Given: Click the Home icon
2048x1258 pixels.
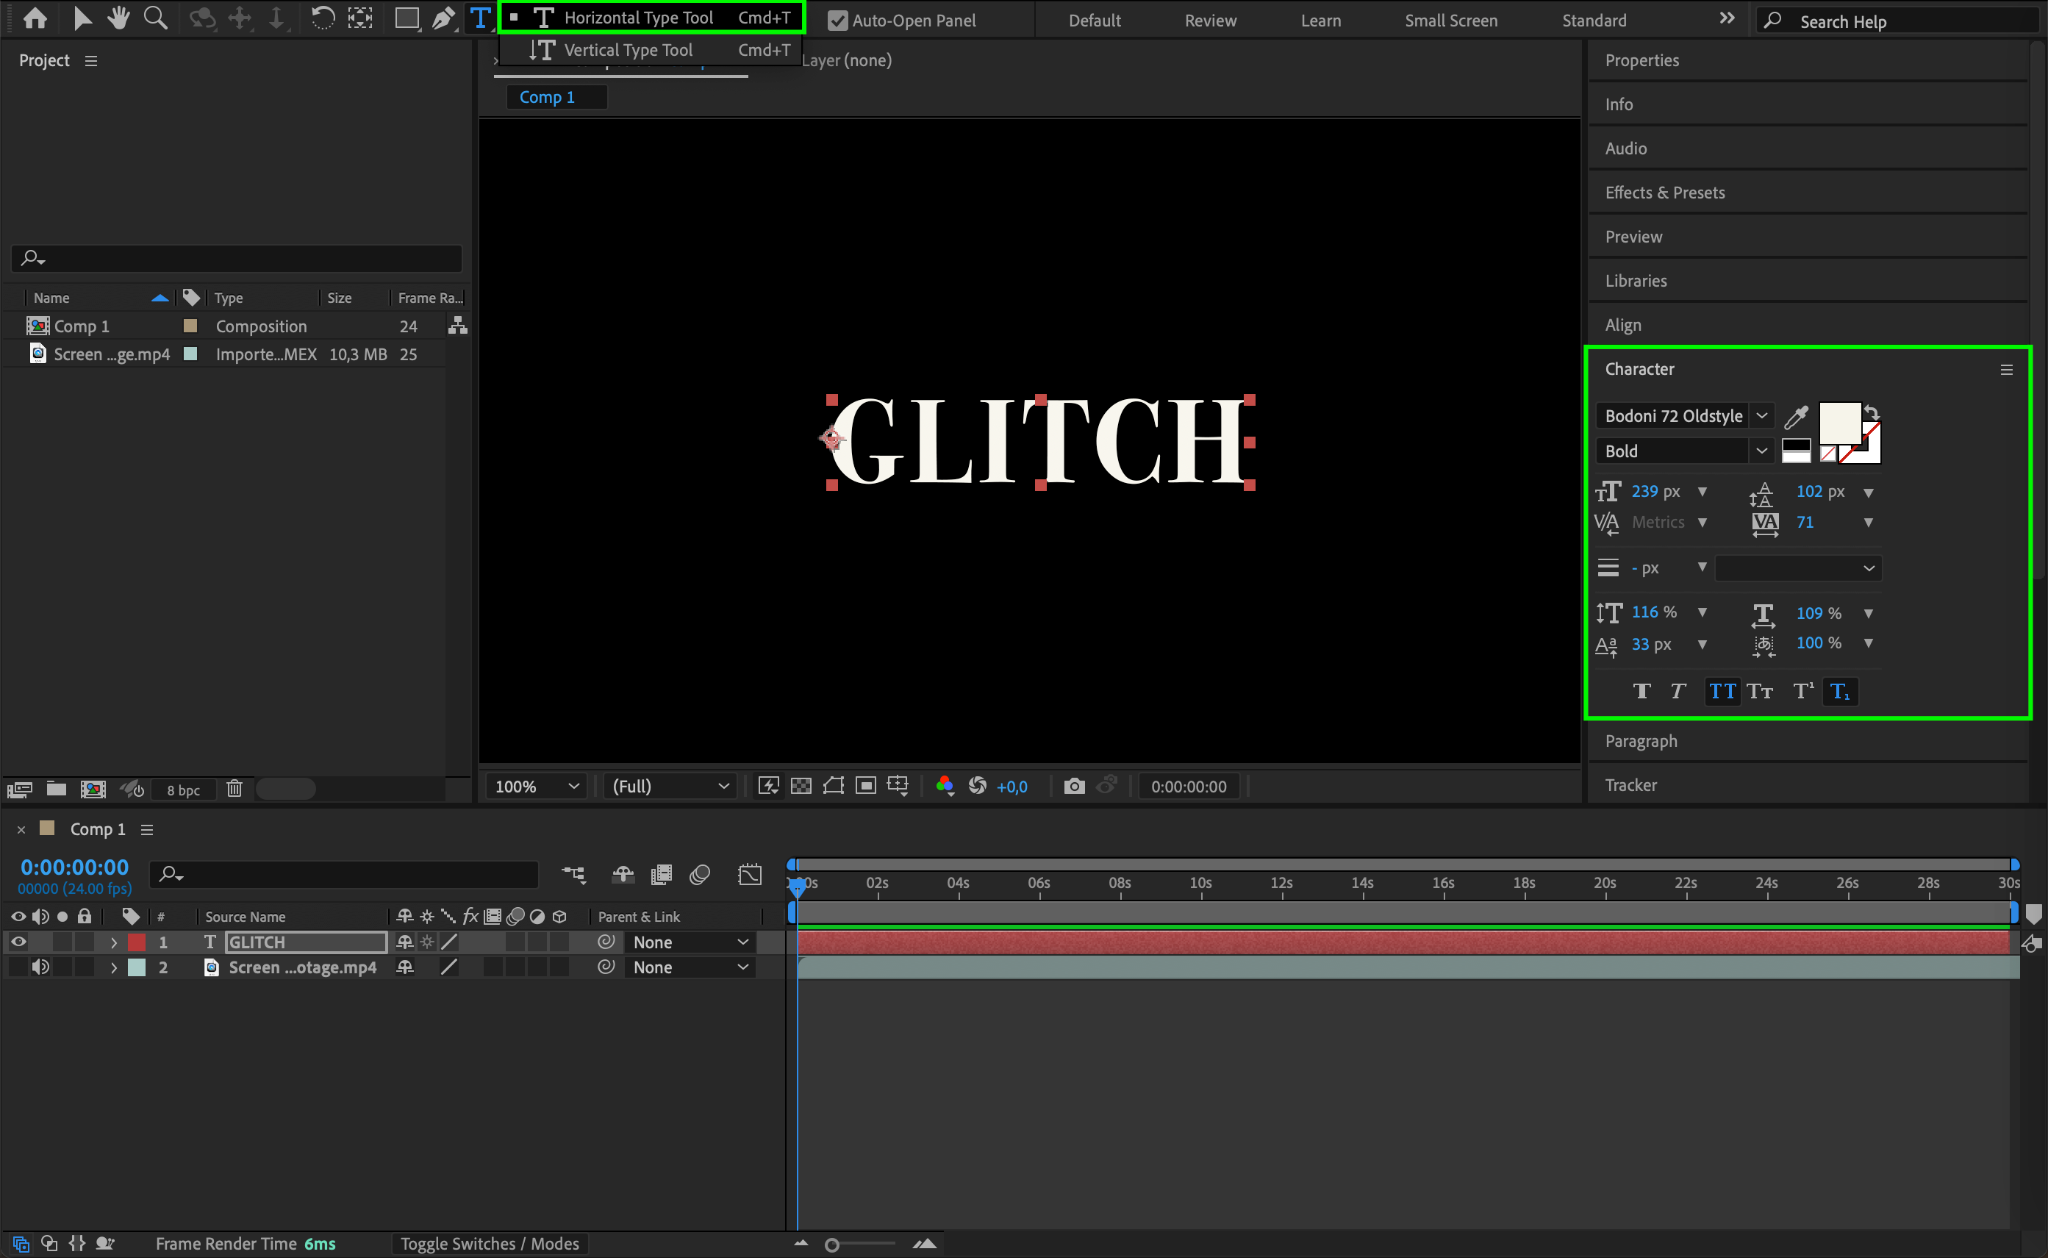Looking at the screenshot, I should coord(35,18).
